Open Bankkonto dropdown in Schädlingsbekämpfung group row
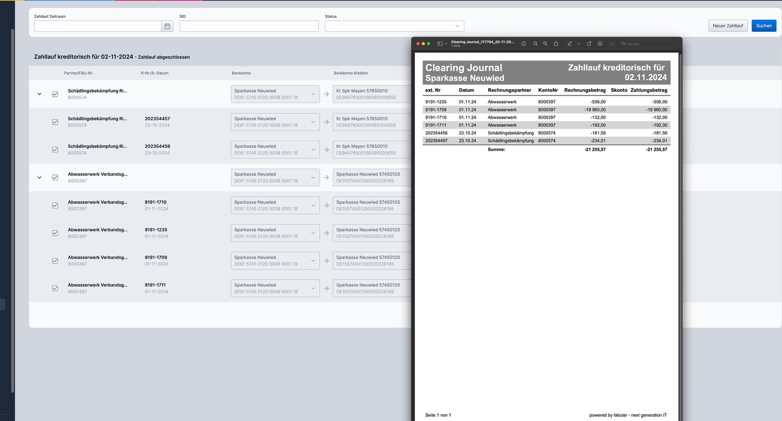The image size is (782, 421). [275, 94]
